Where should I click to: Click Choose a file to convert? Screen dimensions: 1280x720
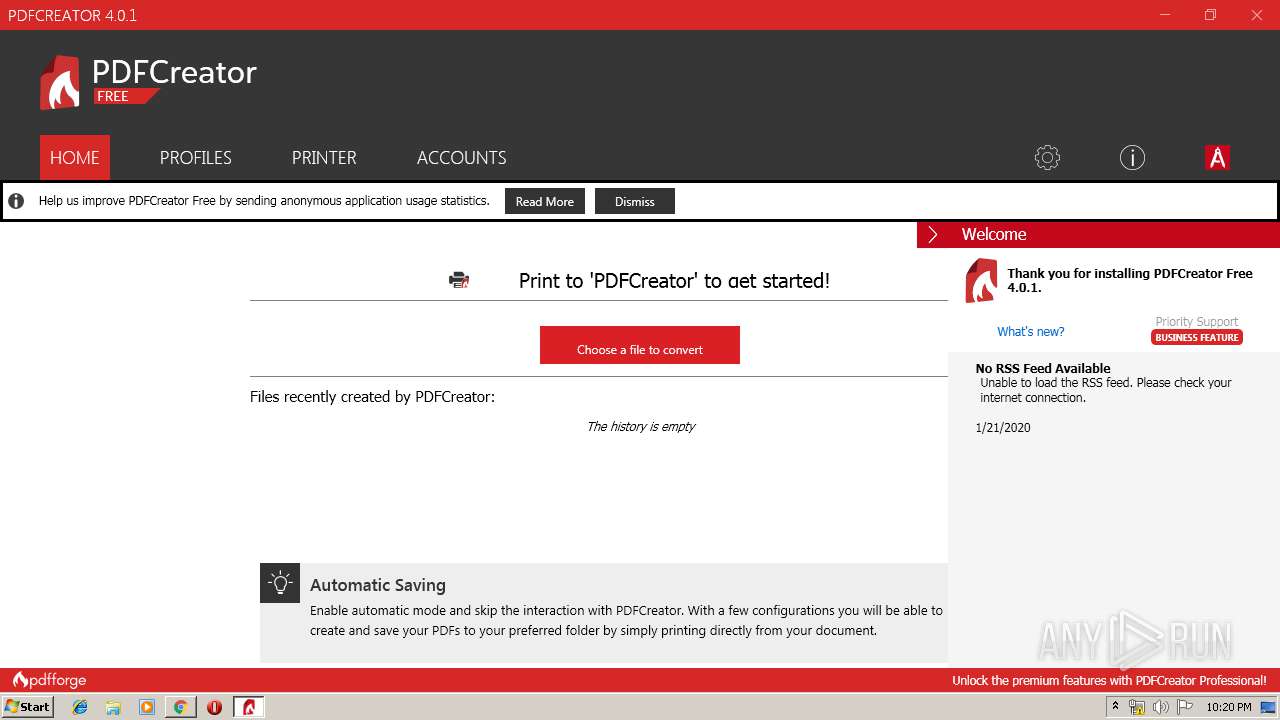640,345
